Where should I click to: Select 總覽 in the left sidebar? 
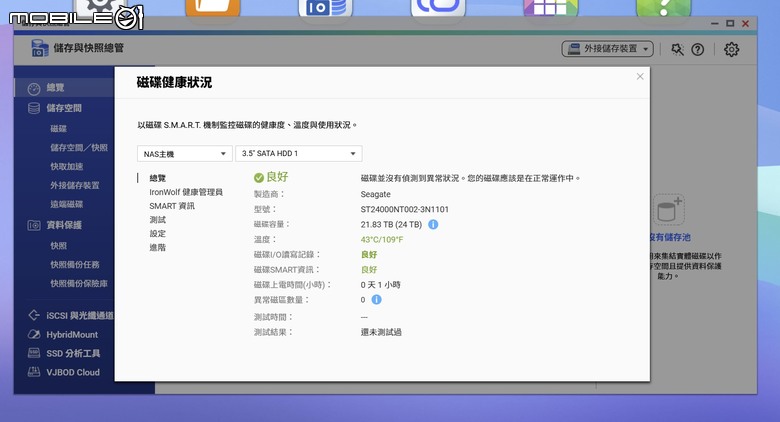click(64, 88)
